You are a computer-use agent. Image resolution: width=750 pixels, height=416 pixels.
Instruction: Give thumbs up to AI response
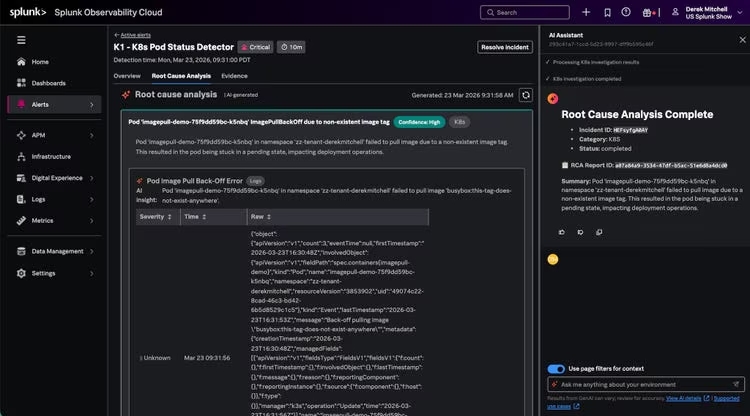(562, 232)
